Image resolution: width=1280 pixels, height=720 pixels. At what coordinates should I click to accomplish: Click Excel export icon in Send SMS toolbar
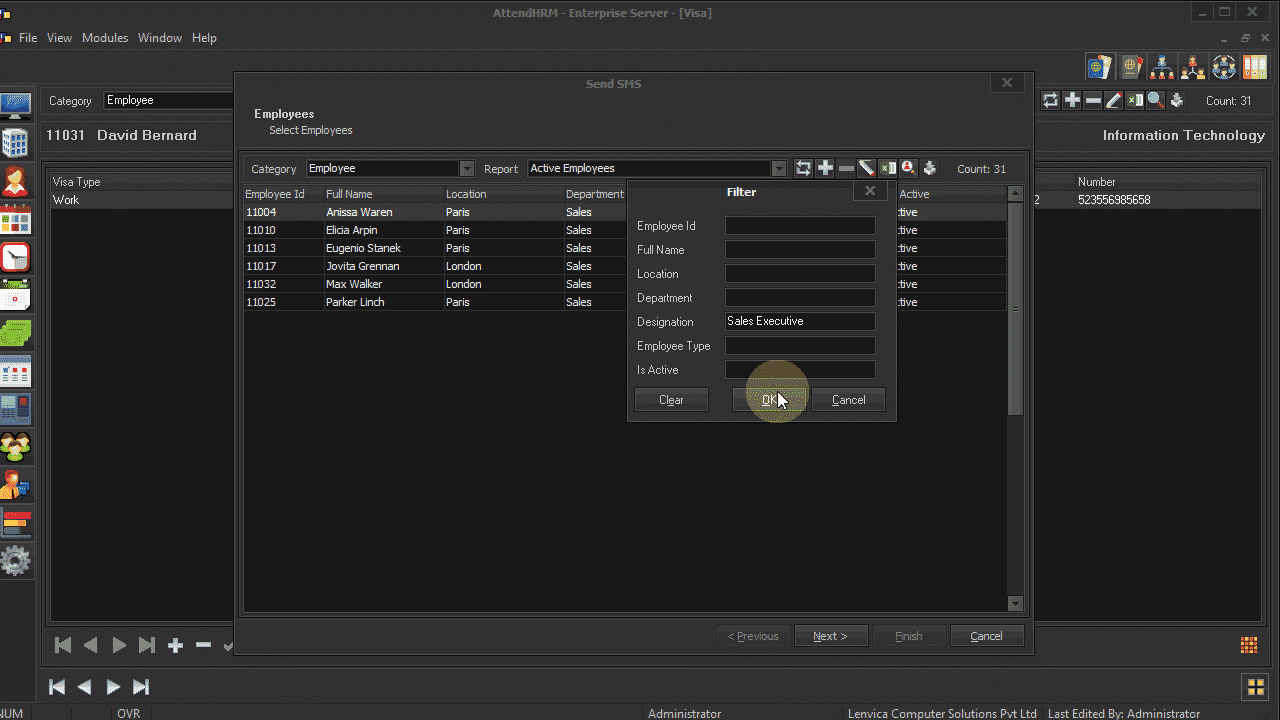(888, 168)
